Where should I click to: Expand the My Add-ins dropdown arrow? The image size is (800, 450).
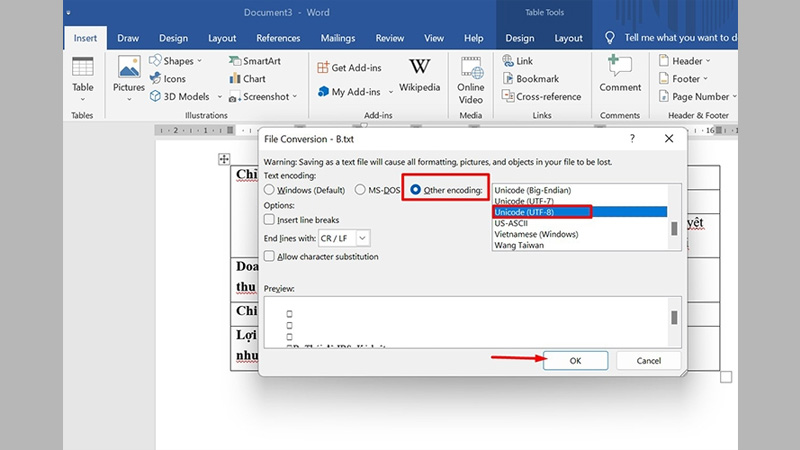pyautogui.click(x=391, y=92)
